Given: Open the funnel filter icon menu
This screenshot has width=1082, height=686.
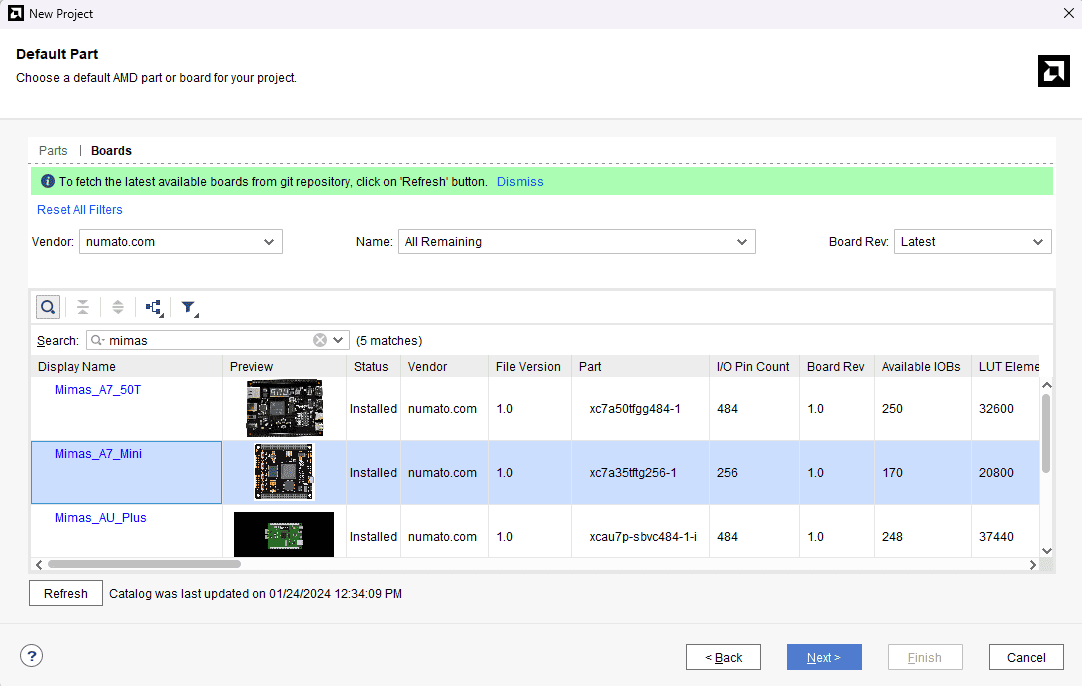Looking at the screenshot, I should pos(189,307).
